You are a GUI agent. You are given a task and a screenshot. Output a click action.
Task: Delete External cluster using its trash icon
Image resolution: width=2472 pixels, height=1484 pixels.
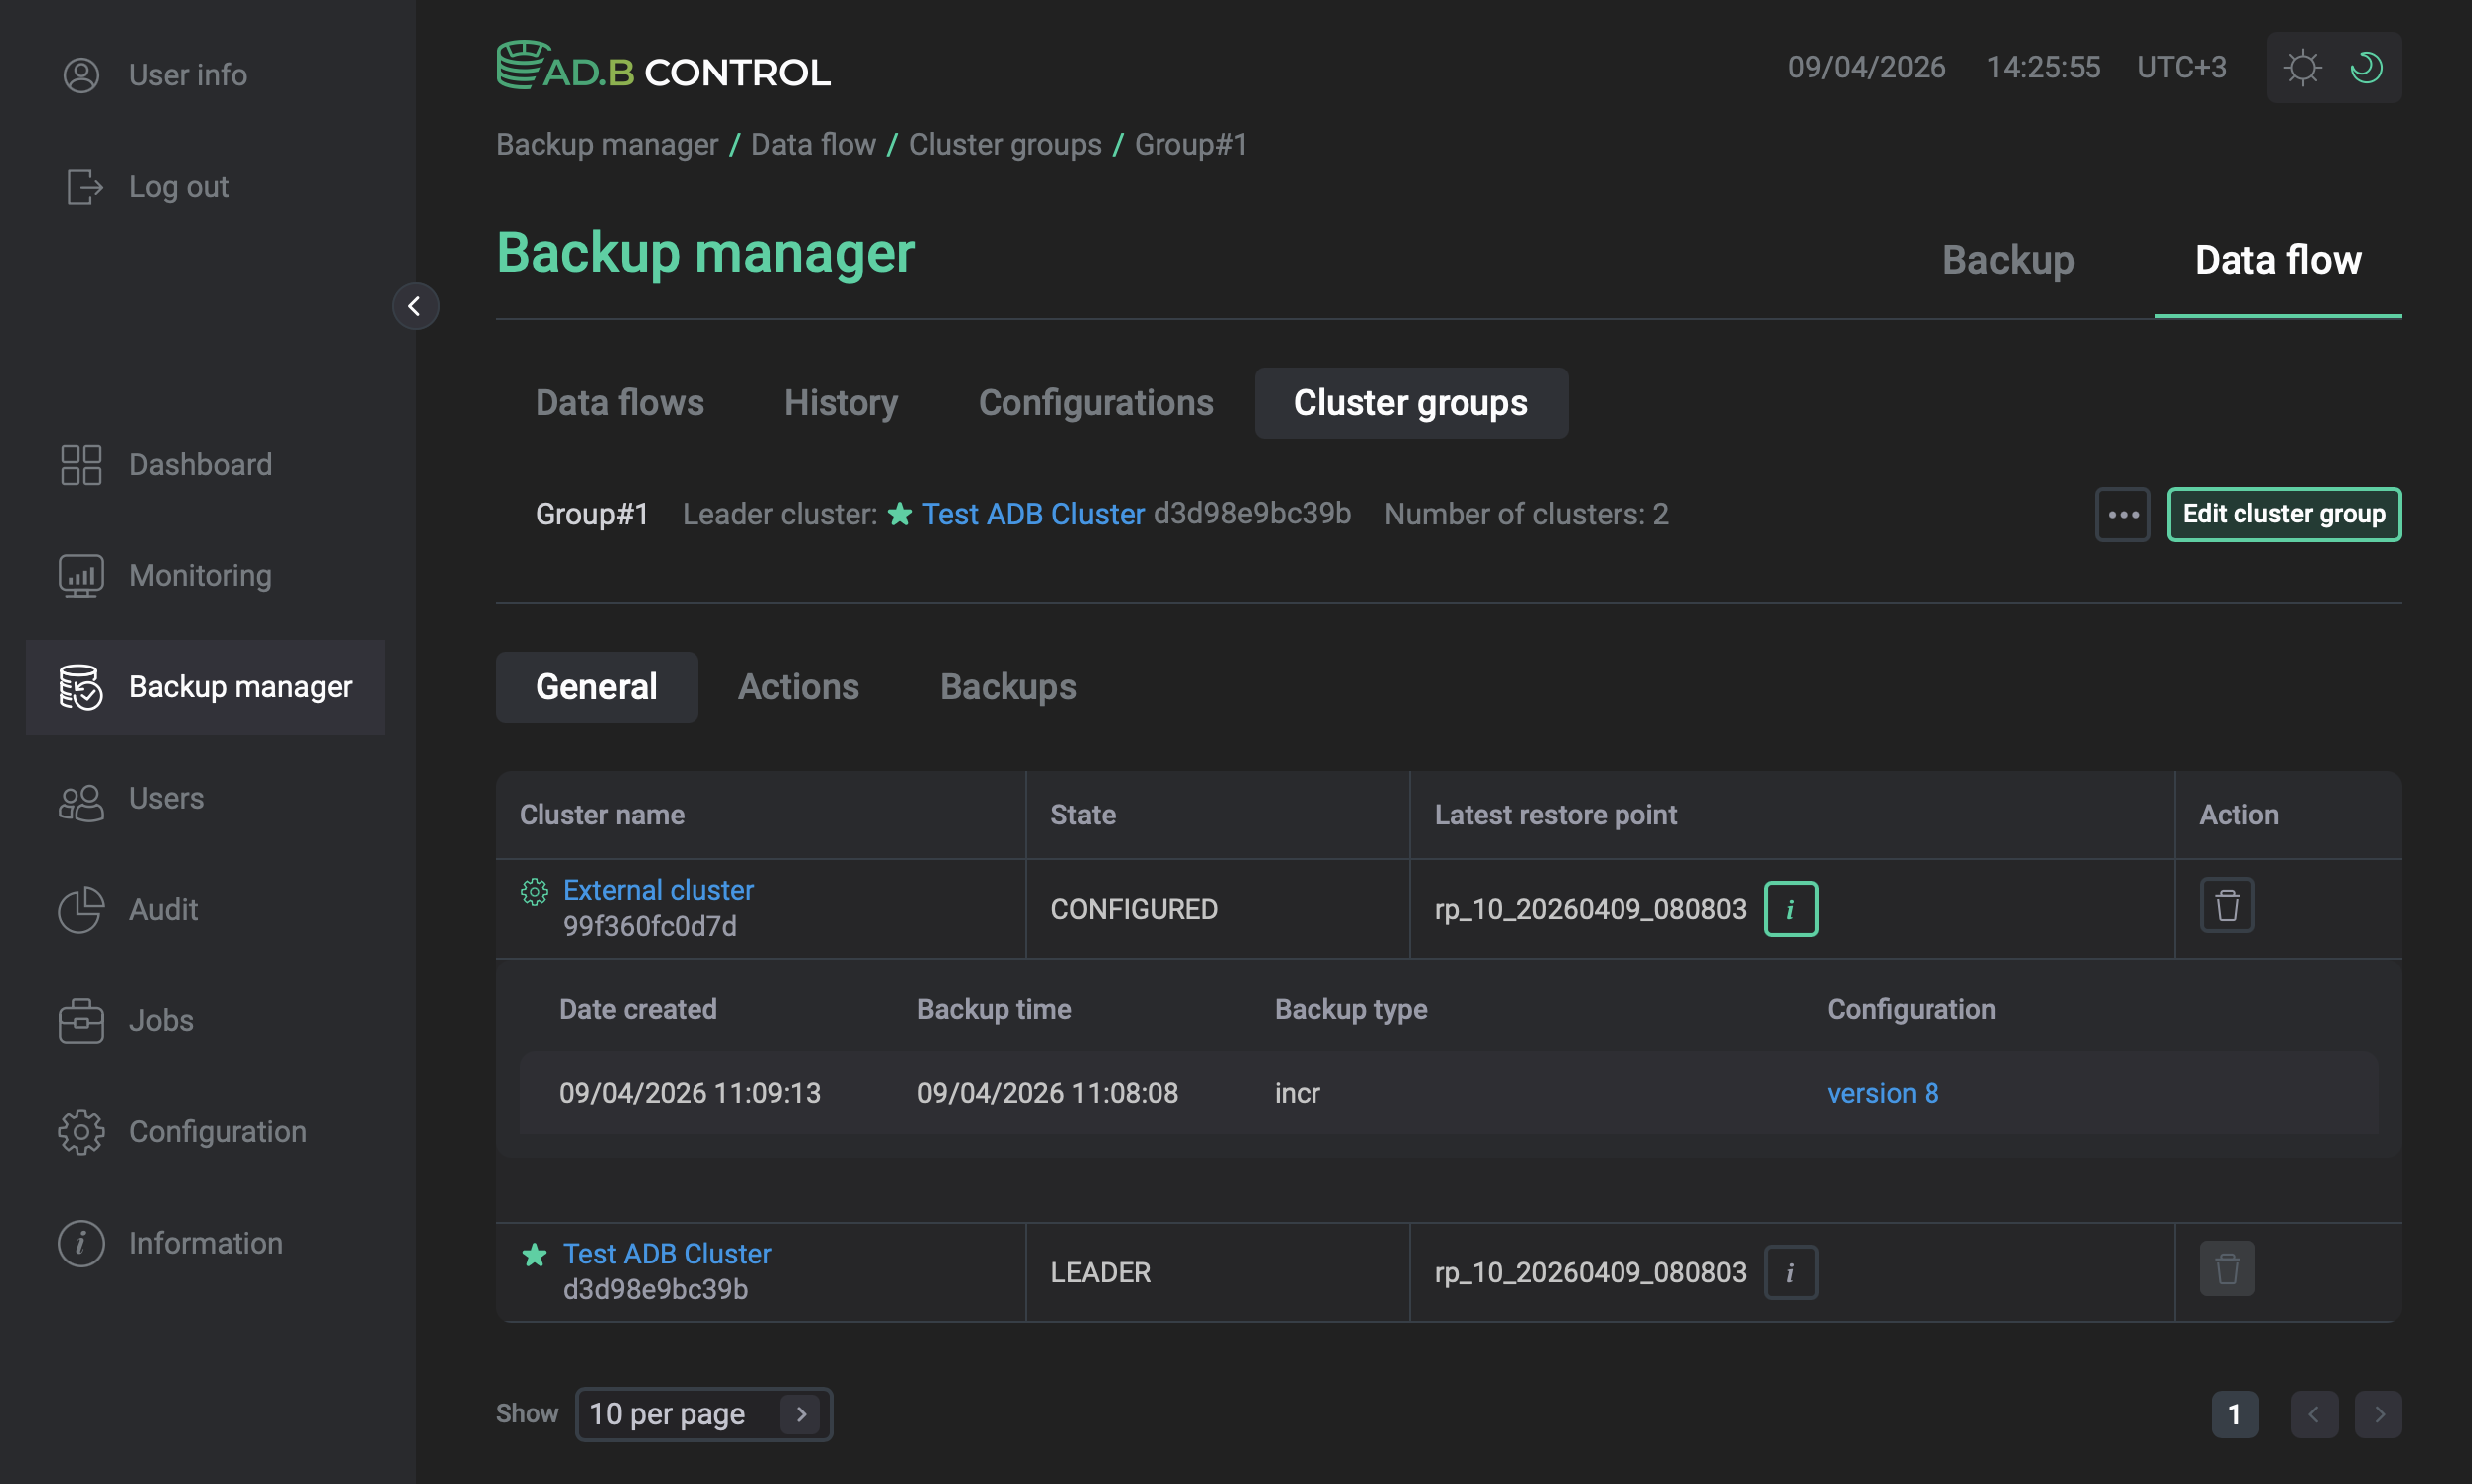2227,905
